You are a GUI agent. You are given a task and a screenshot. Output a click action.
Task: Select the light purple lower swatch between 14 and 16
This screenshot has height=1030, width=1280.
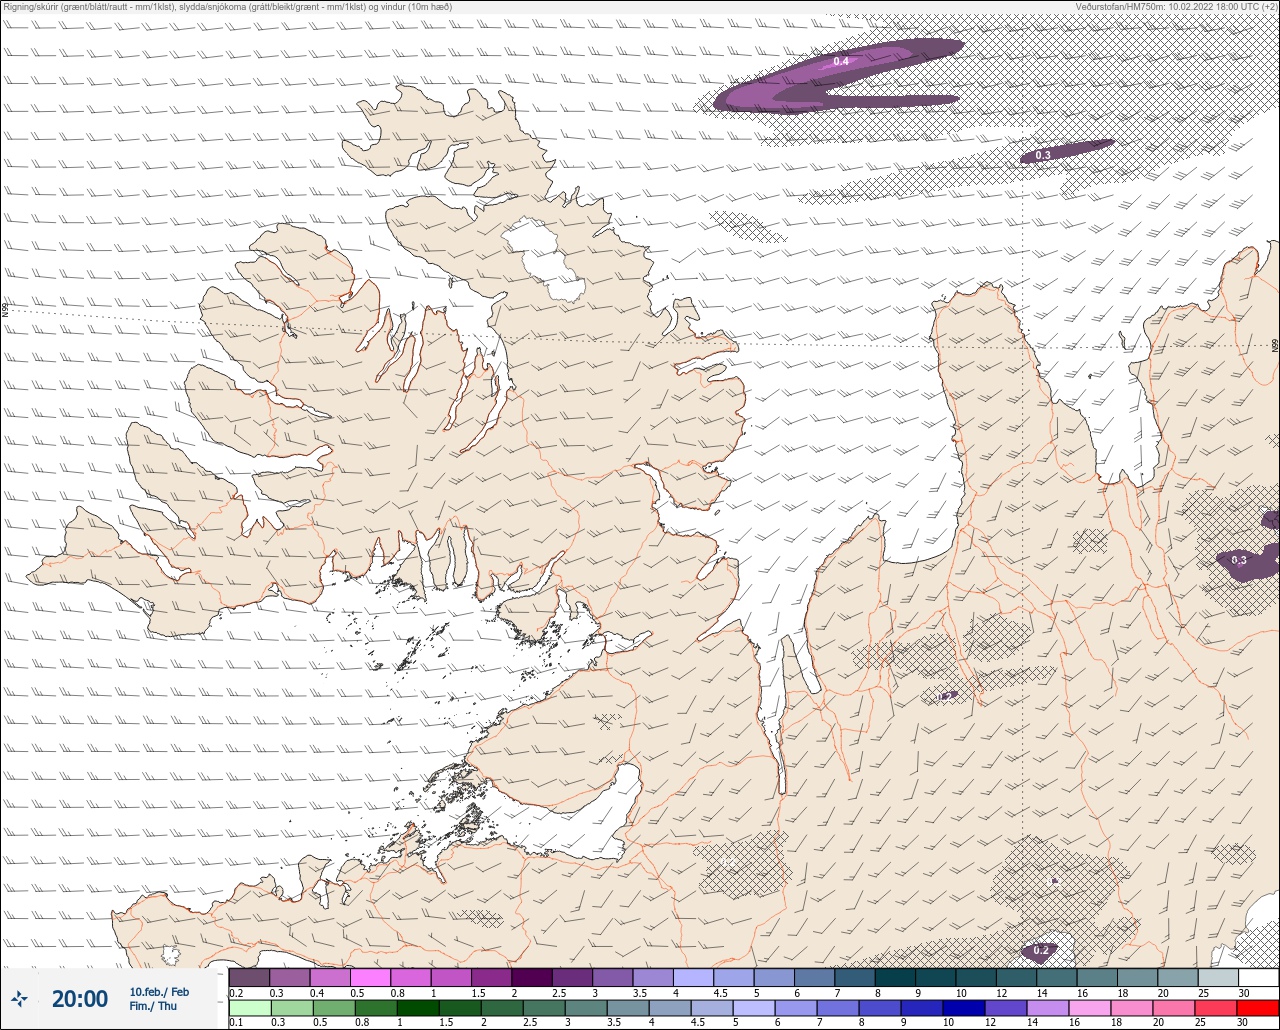point(1048,1008)
